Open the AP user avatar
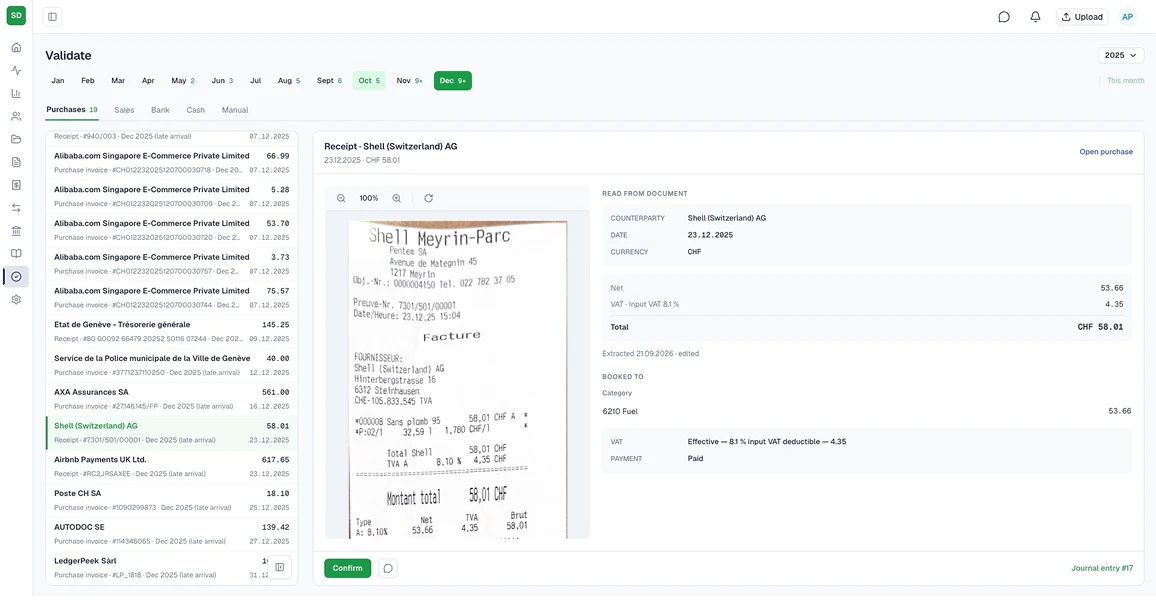 tap(1127, 17)
